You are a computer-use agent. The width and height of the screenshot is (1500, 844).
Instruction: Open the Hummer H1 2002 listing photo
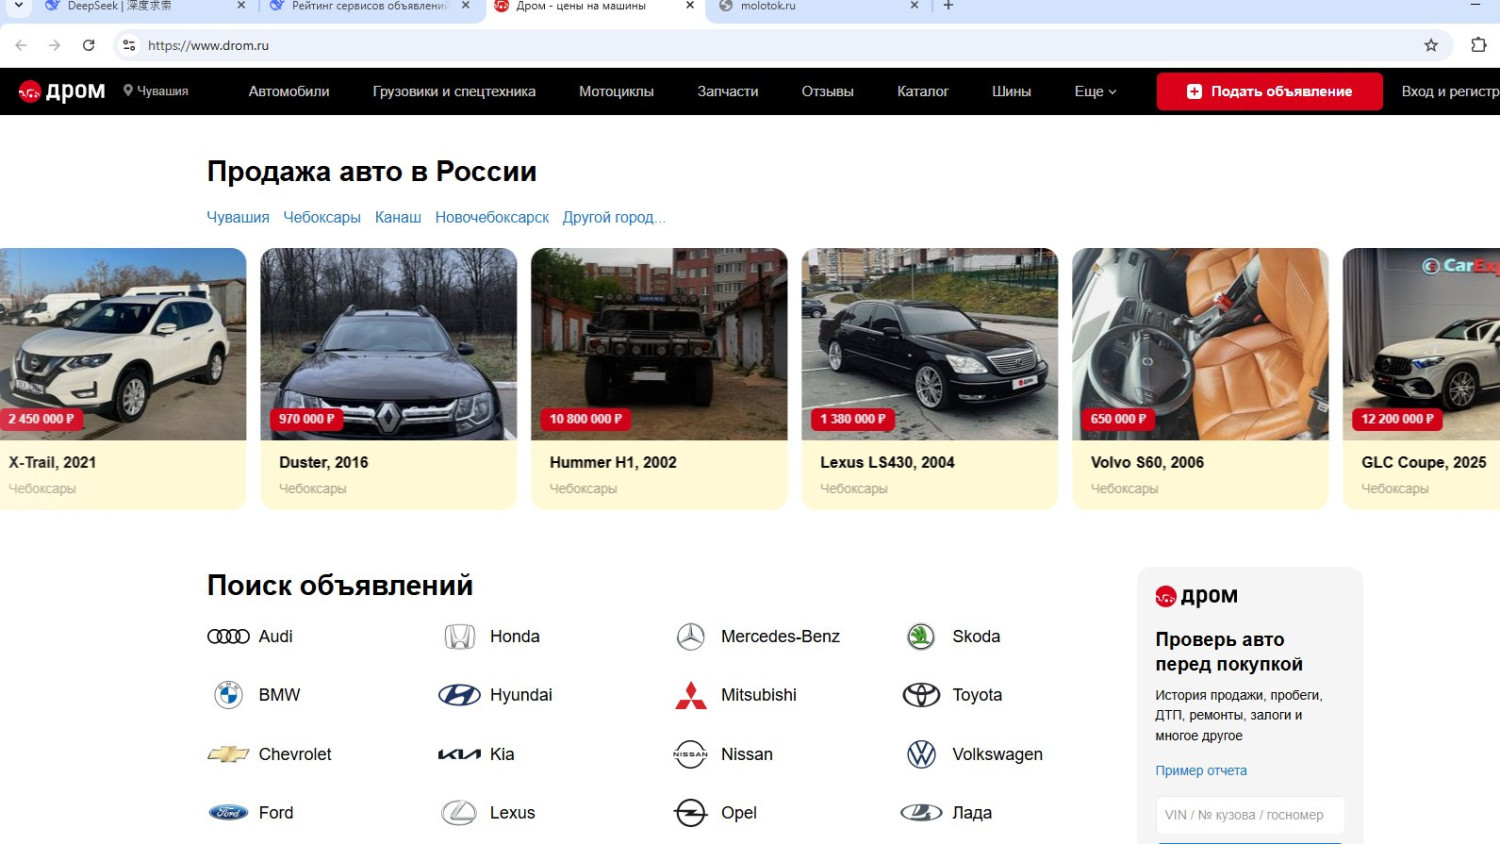(x=659, y=344)
